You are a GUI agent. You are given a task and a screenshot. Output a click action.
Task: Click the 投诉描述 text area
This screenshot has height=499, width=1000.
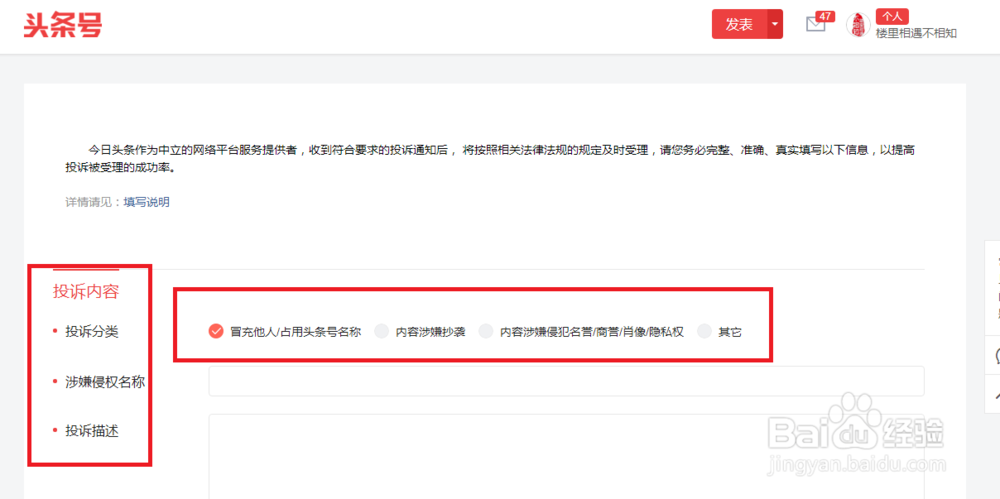pos(566,457)
